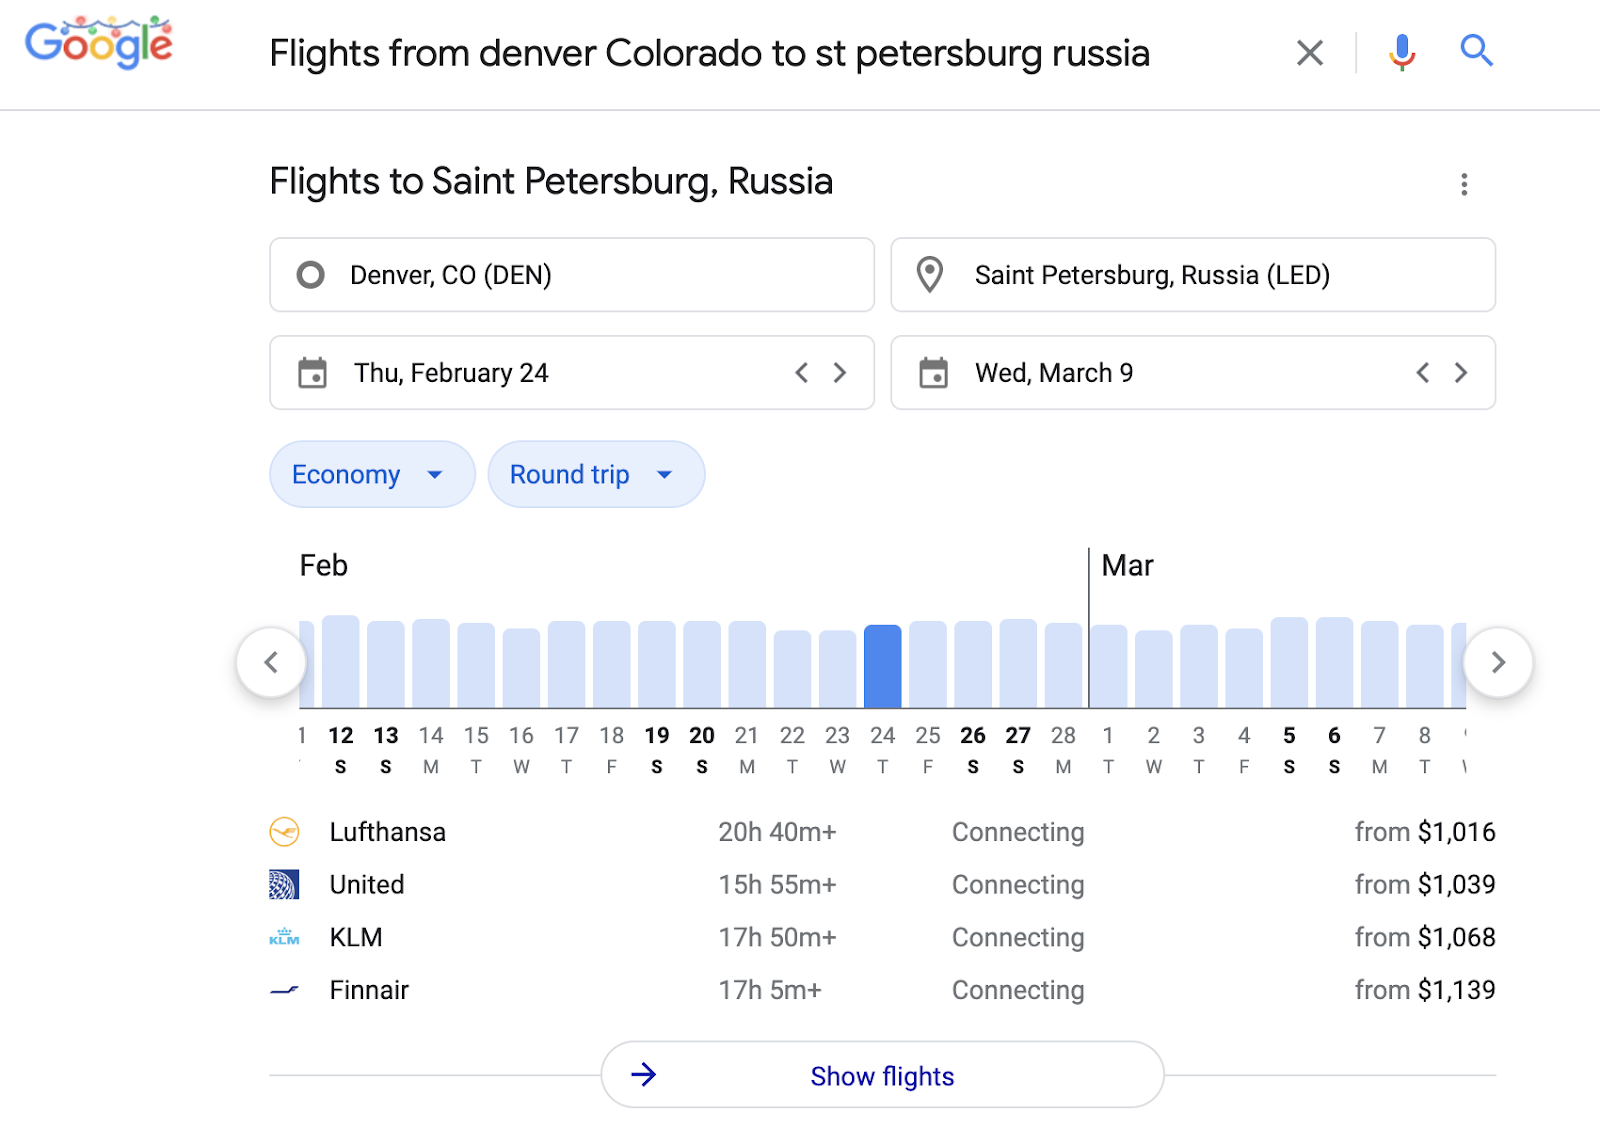Select the highlighted February 24 price bar
Viewport: 1600px width, 1144px height.
pyautogui.click(x=883, y=666)
